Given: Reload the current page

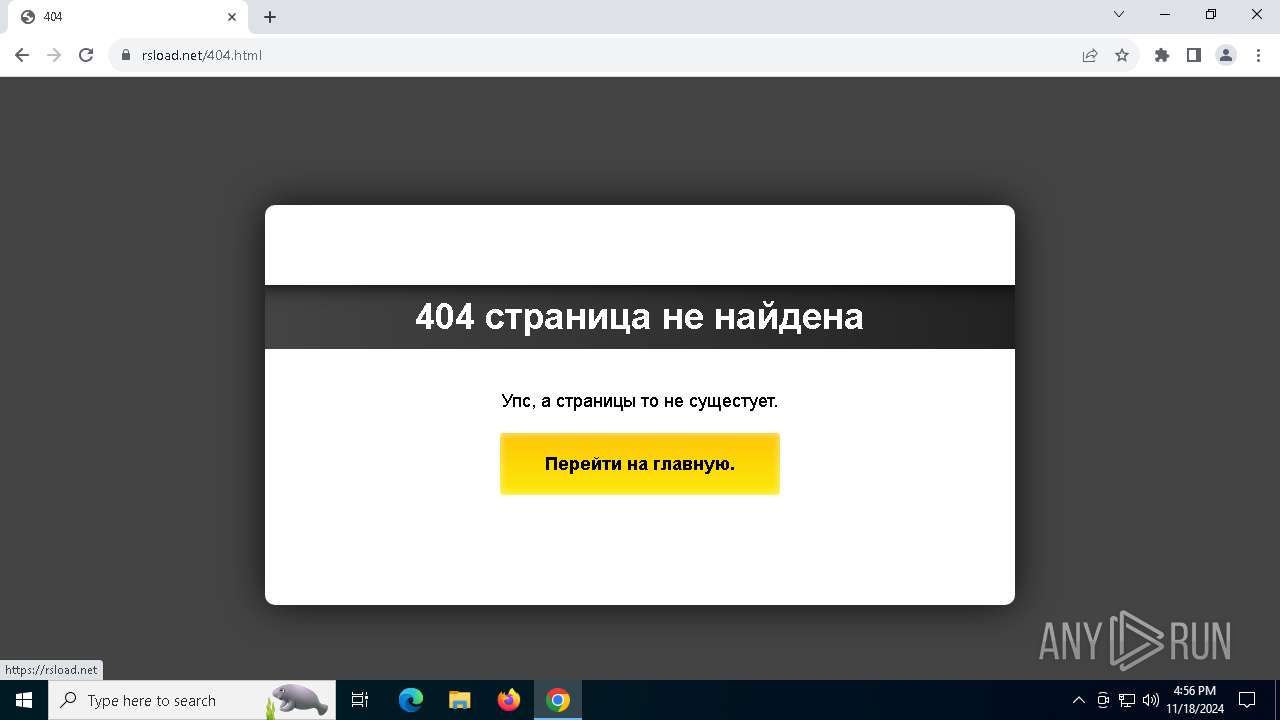Looking at the screenshot, I should pos(86,55).
